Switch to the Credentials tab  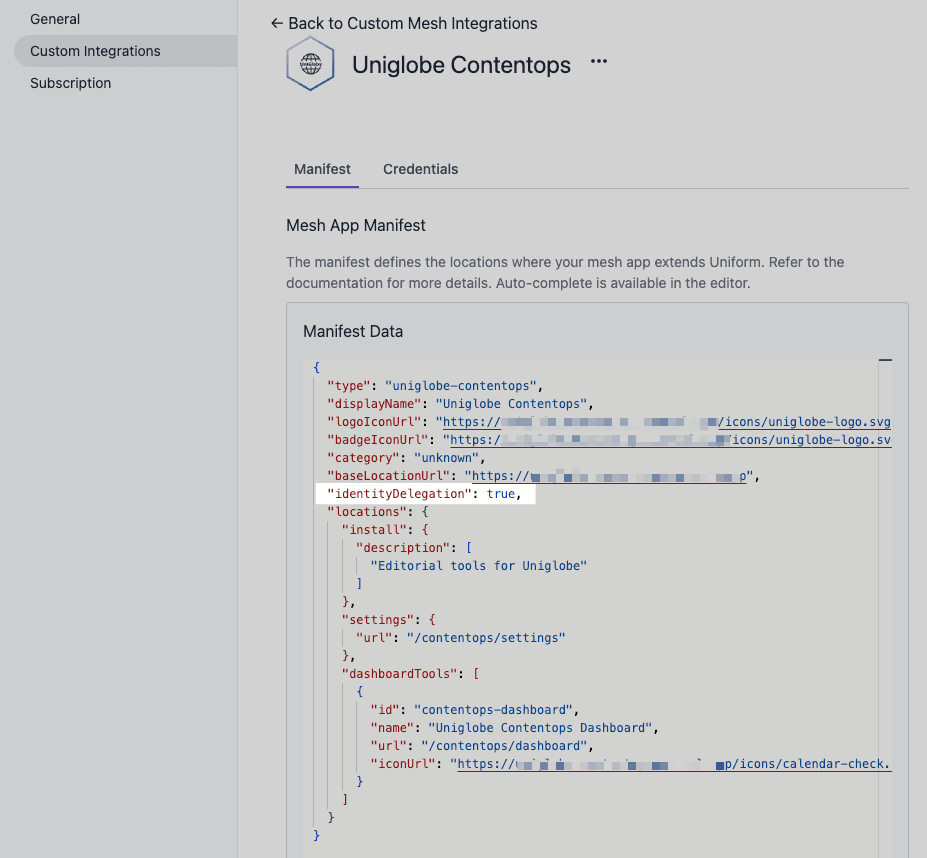(x=420, y=169)
